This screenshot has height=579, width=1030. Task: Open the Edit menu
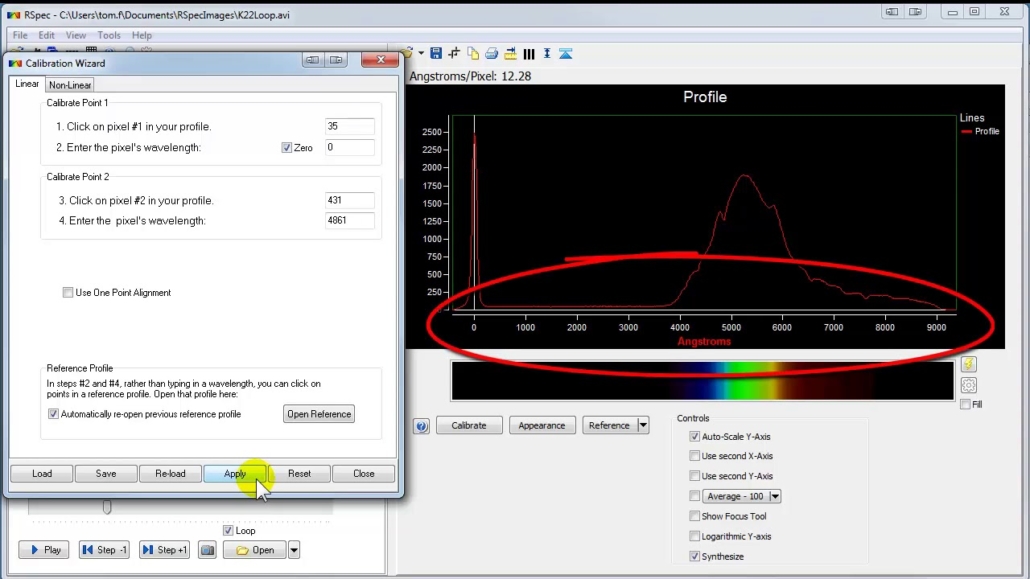point(46,35)
